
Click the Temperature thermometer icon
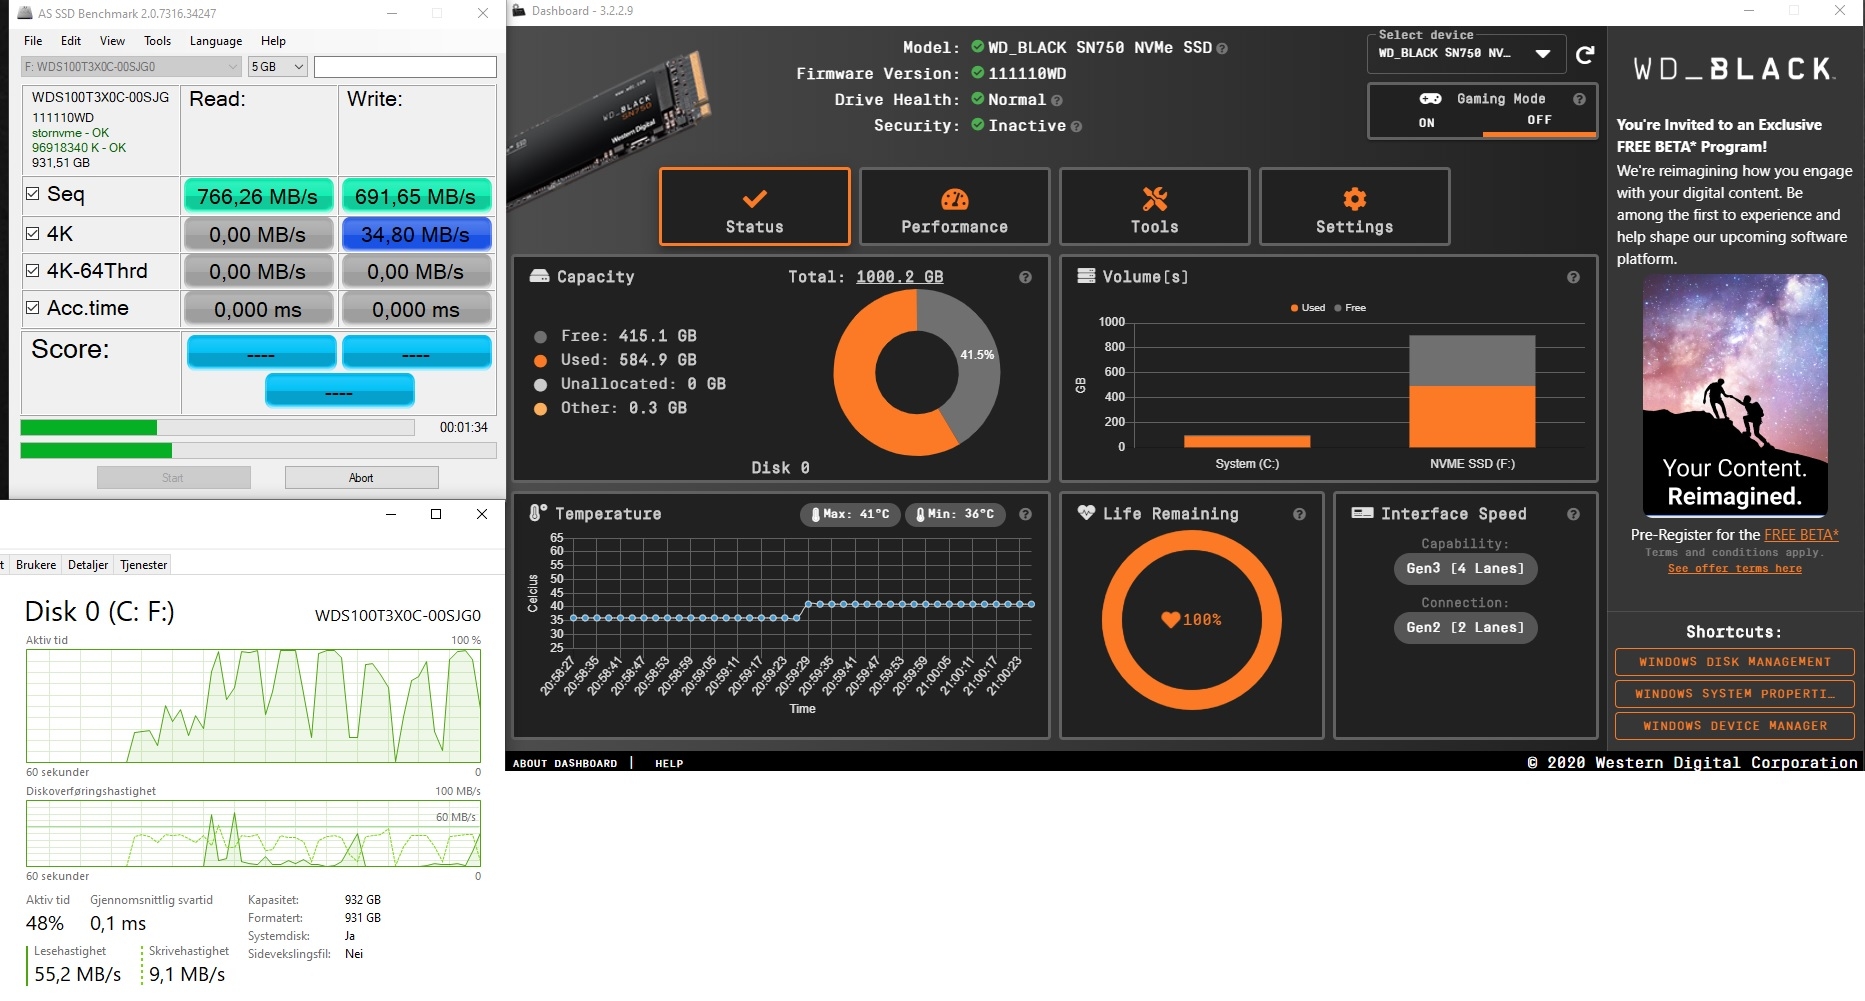pyautogui.click(x=538, y=513)
